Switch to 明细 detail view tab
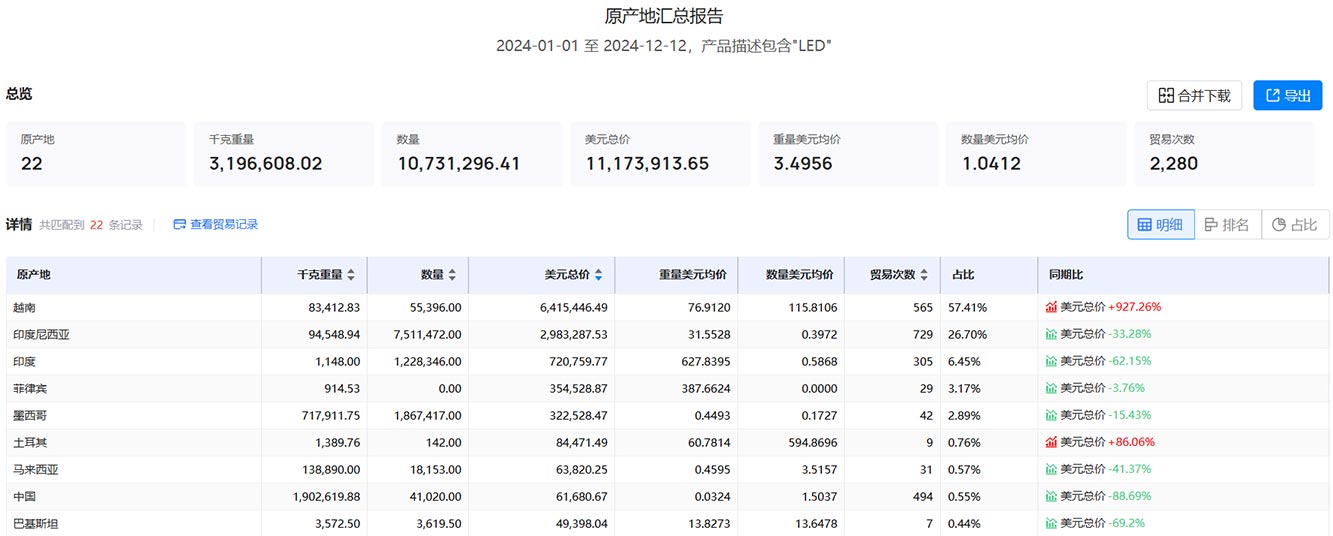1333x536 pixels. pyautogui.click(x=1161, y=225)
